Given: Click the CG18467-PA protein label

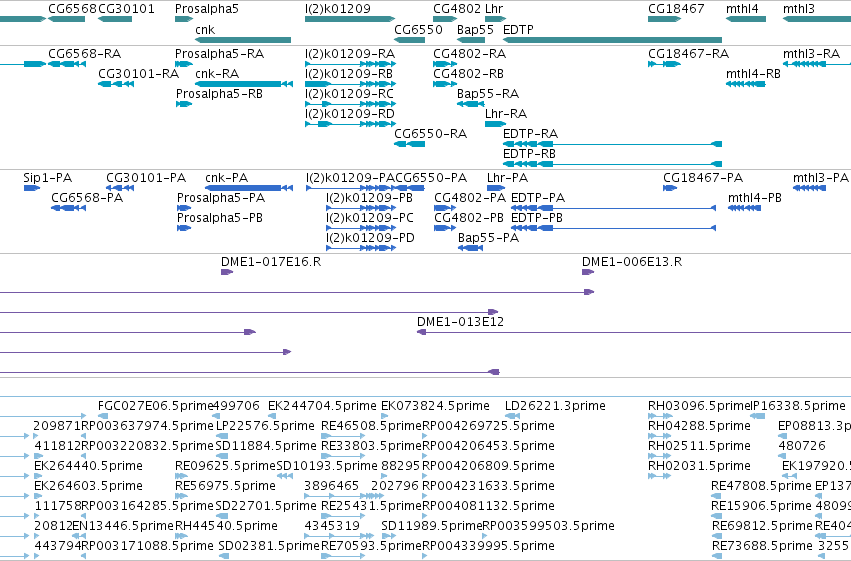Looking at the screenshot, I should click(x=703, y=178).
